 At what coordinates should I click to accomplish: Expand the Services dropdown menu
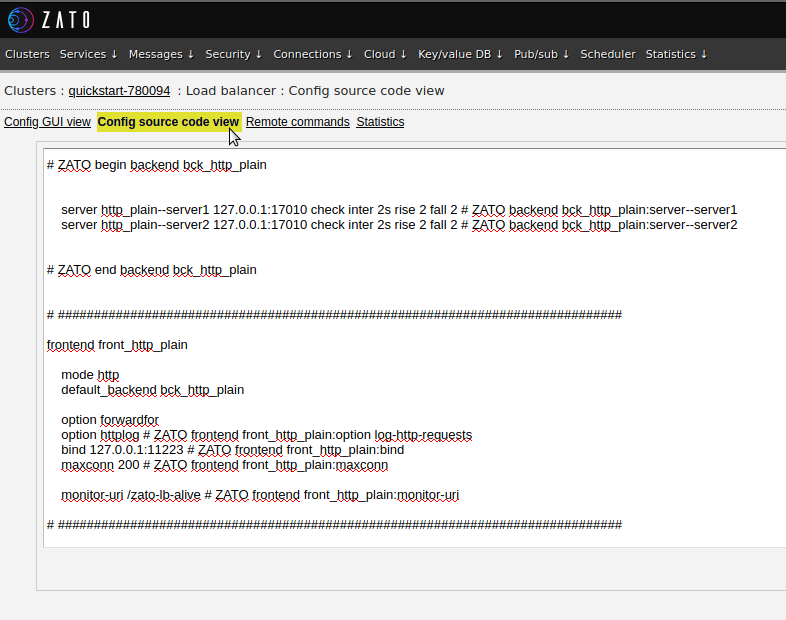[x=88, y=54]
